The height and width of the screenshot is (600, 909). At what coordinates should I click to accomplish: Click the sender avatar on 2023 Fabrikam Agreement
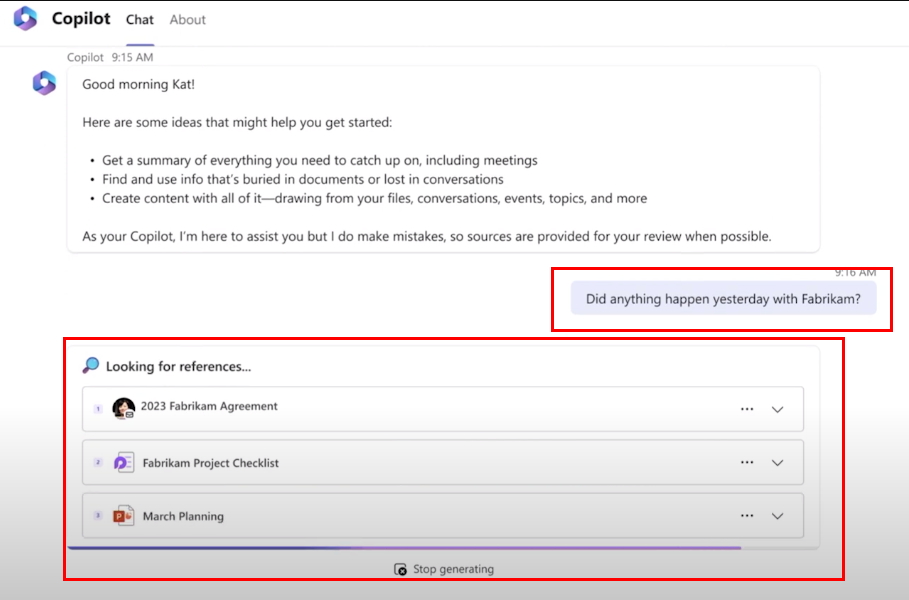click(x=123, y=408)
